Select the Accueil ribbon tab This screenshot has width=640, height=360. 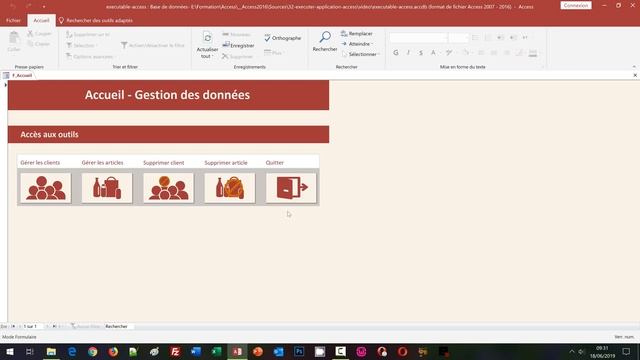(41, 20)
